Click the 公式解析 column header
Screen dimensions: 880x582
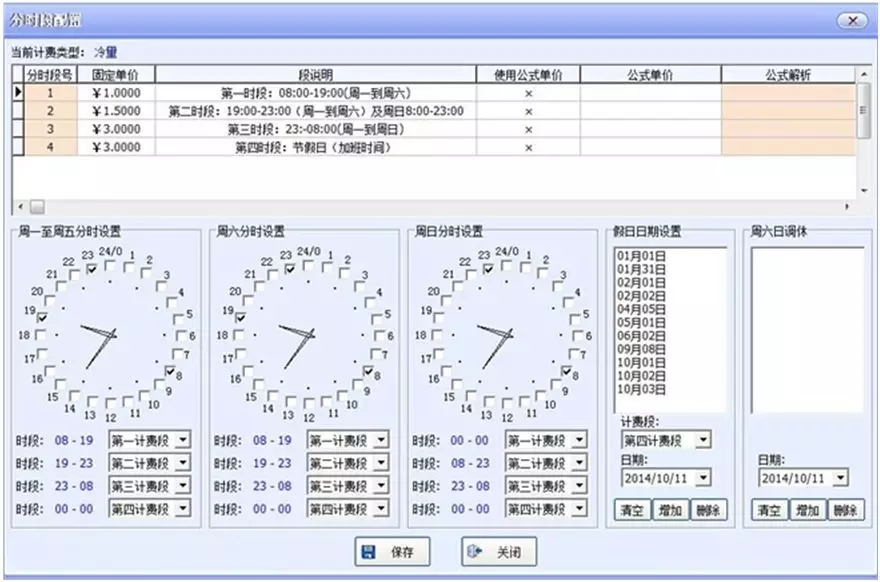pyautogui.click(x=788, y=75)
